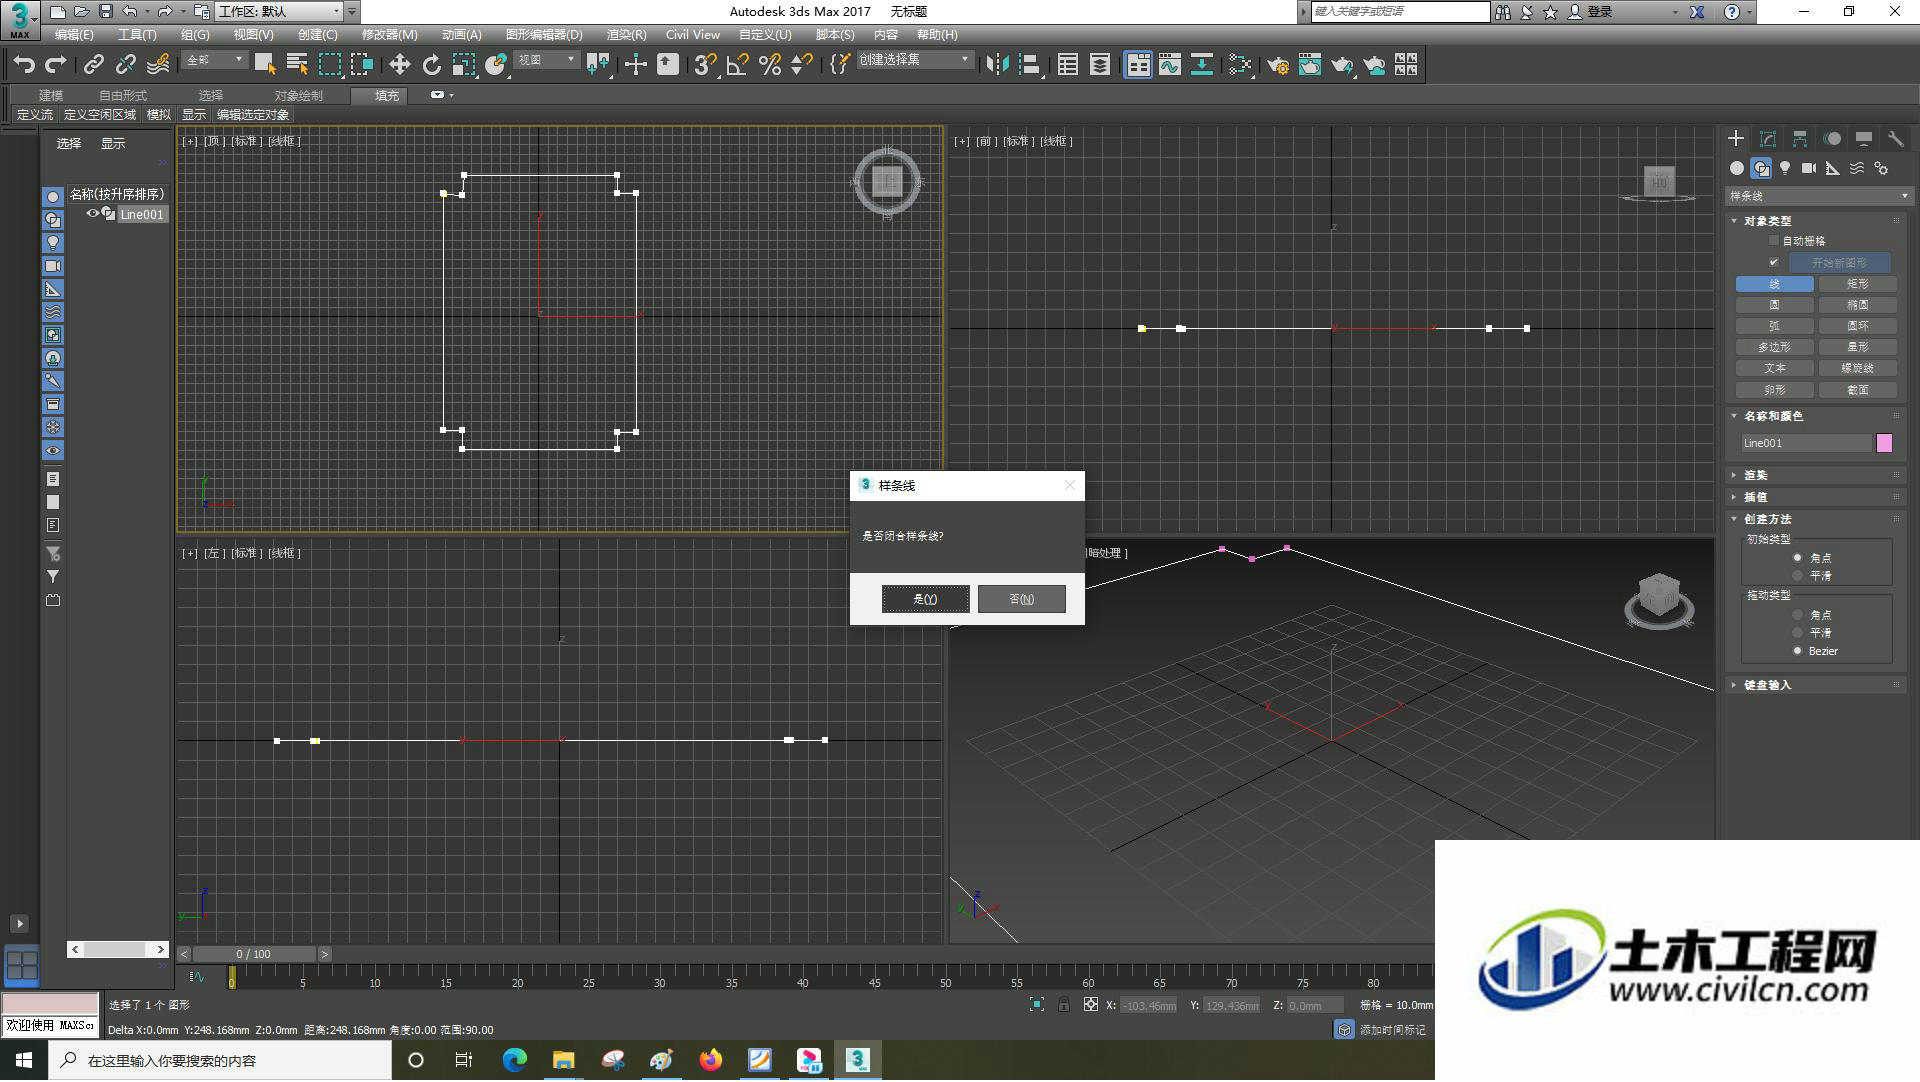Image resolution: width=1920 pixels, height=1082 pixels.
Task: Select 平滑 under 初始类型
Action: (1797, 577)
